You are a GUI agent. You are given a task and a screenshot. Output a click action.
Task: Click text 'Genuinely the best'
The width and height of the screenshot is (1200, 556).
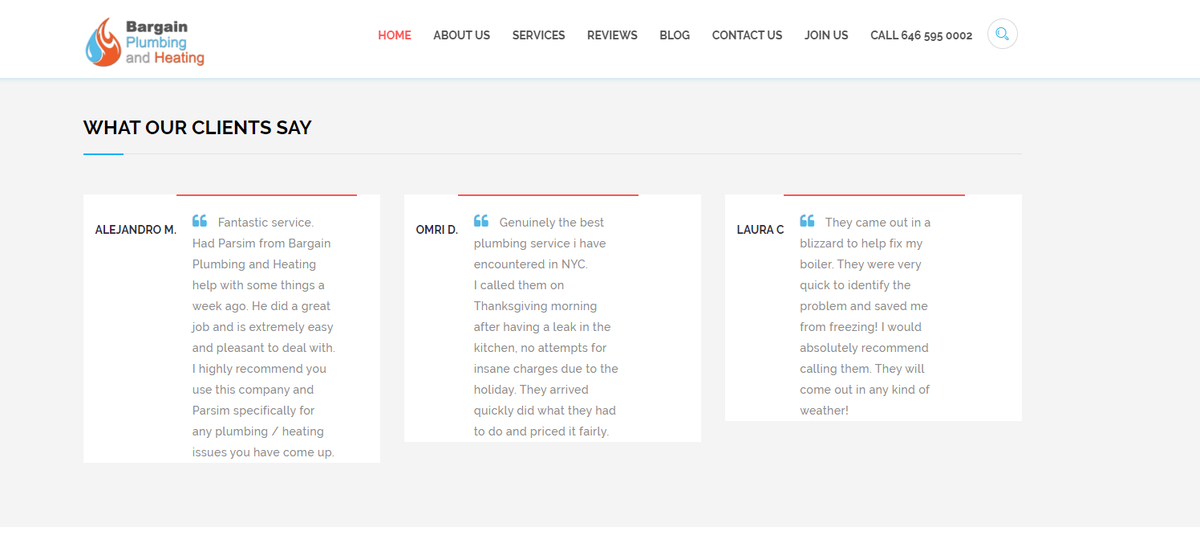pos(552,223)
